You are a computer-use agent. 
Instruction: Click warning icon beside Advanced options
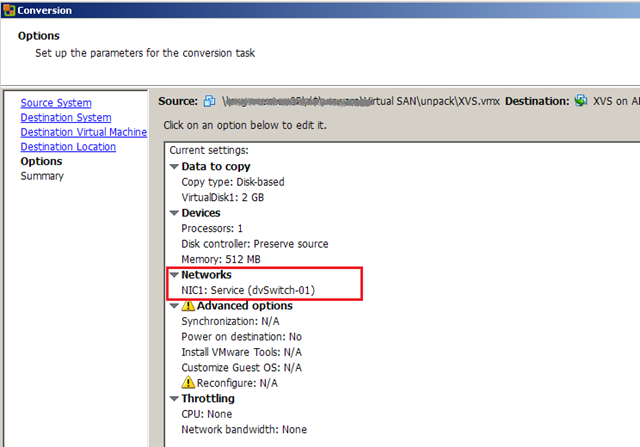(x=188, y=305)
